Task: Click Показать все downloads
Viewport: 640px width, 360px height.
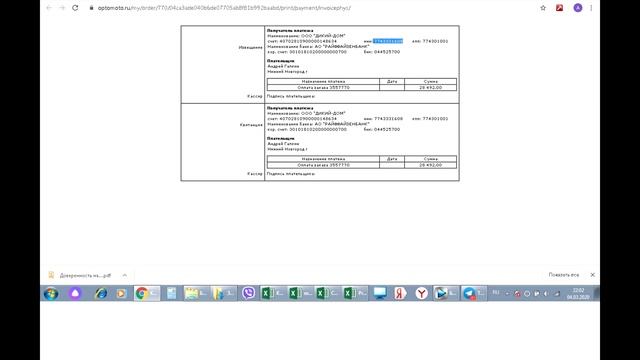Action: [x=563, y=275]
